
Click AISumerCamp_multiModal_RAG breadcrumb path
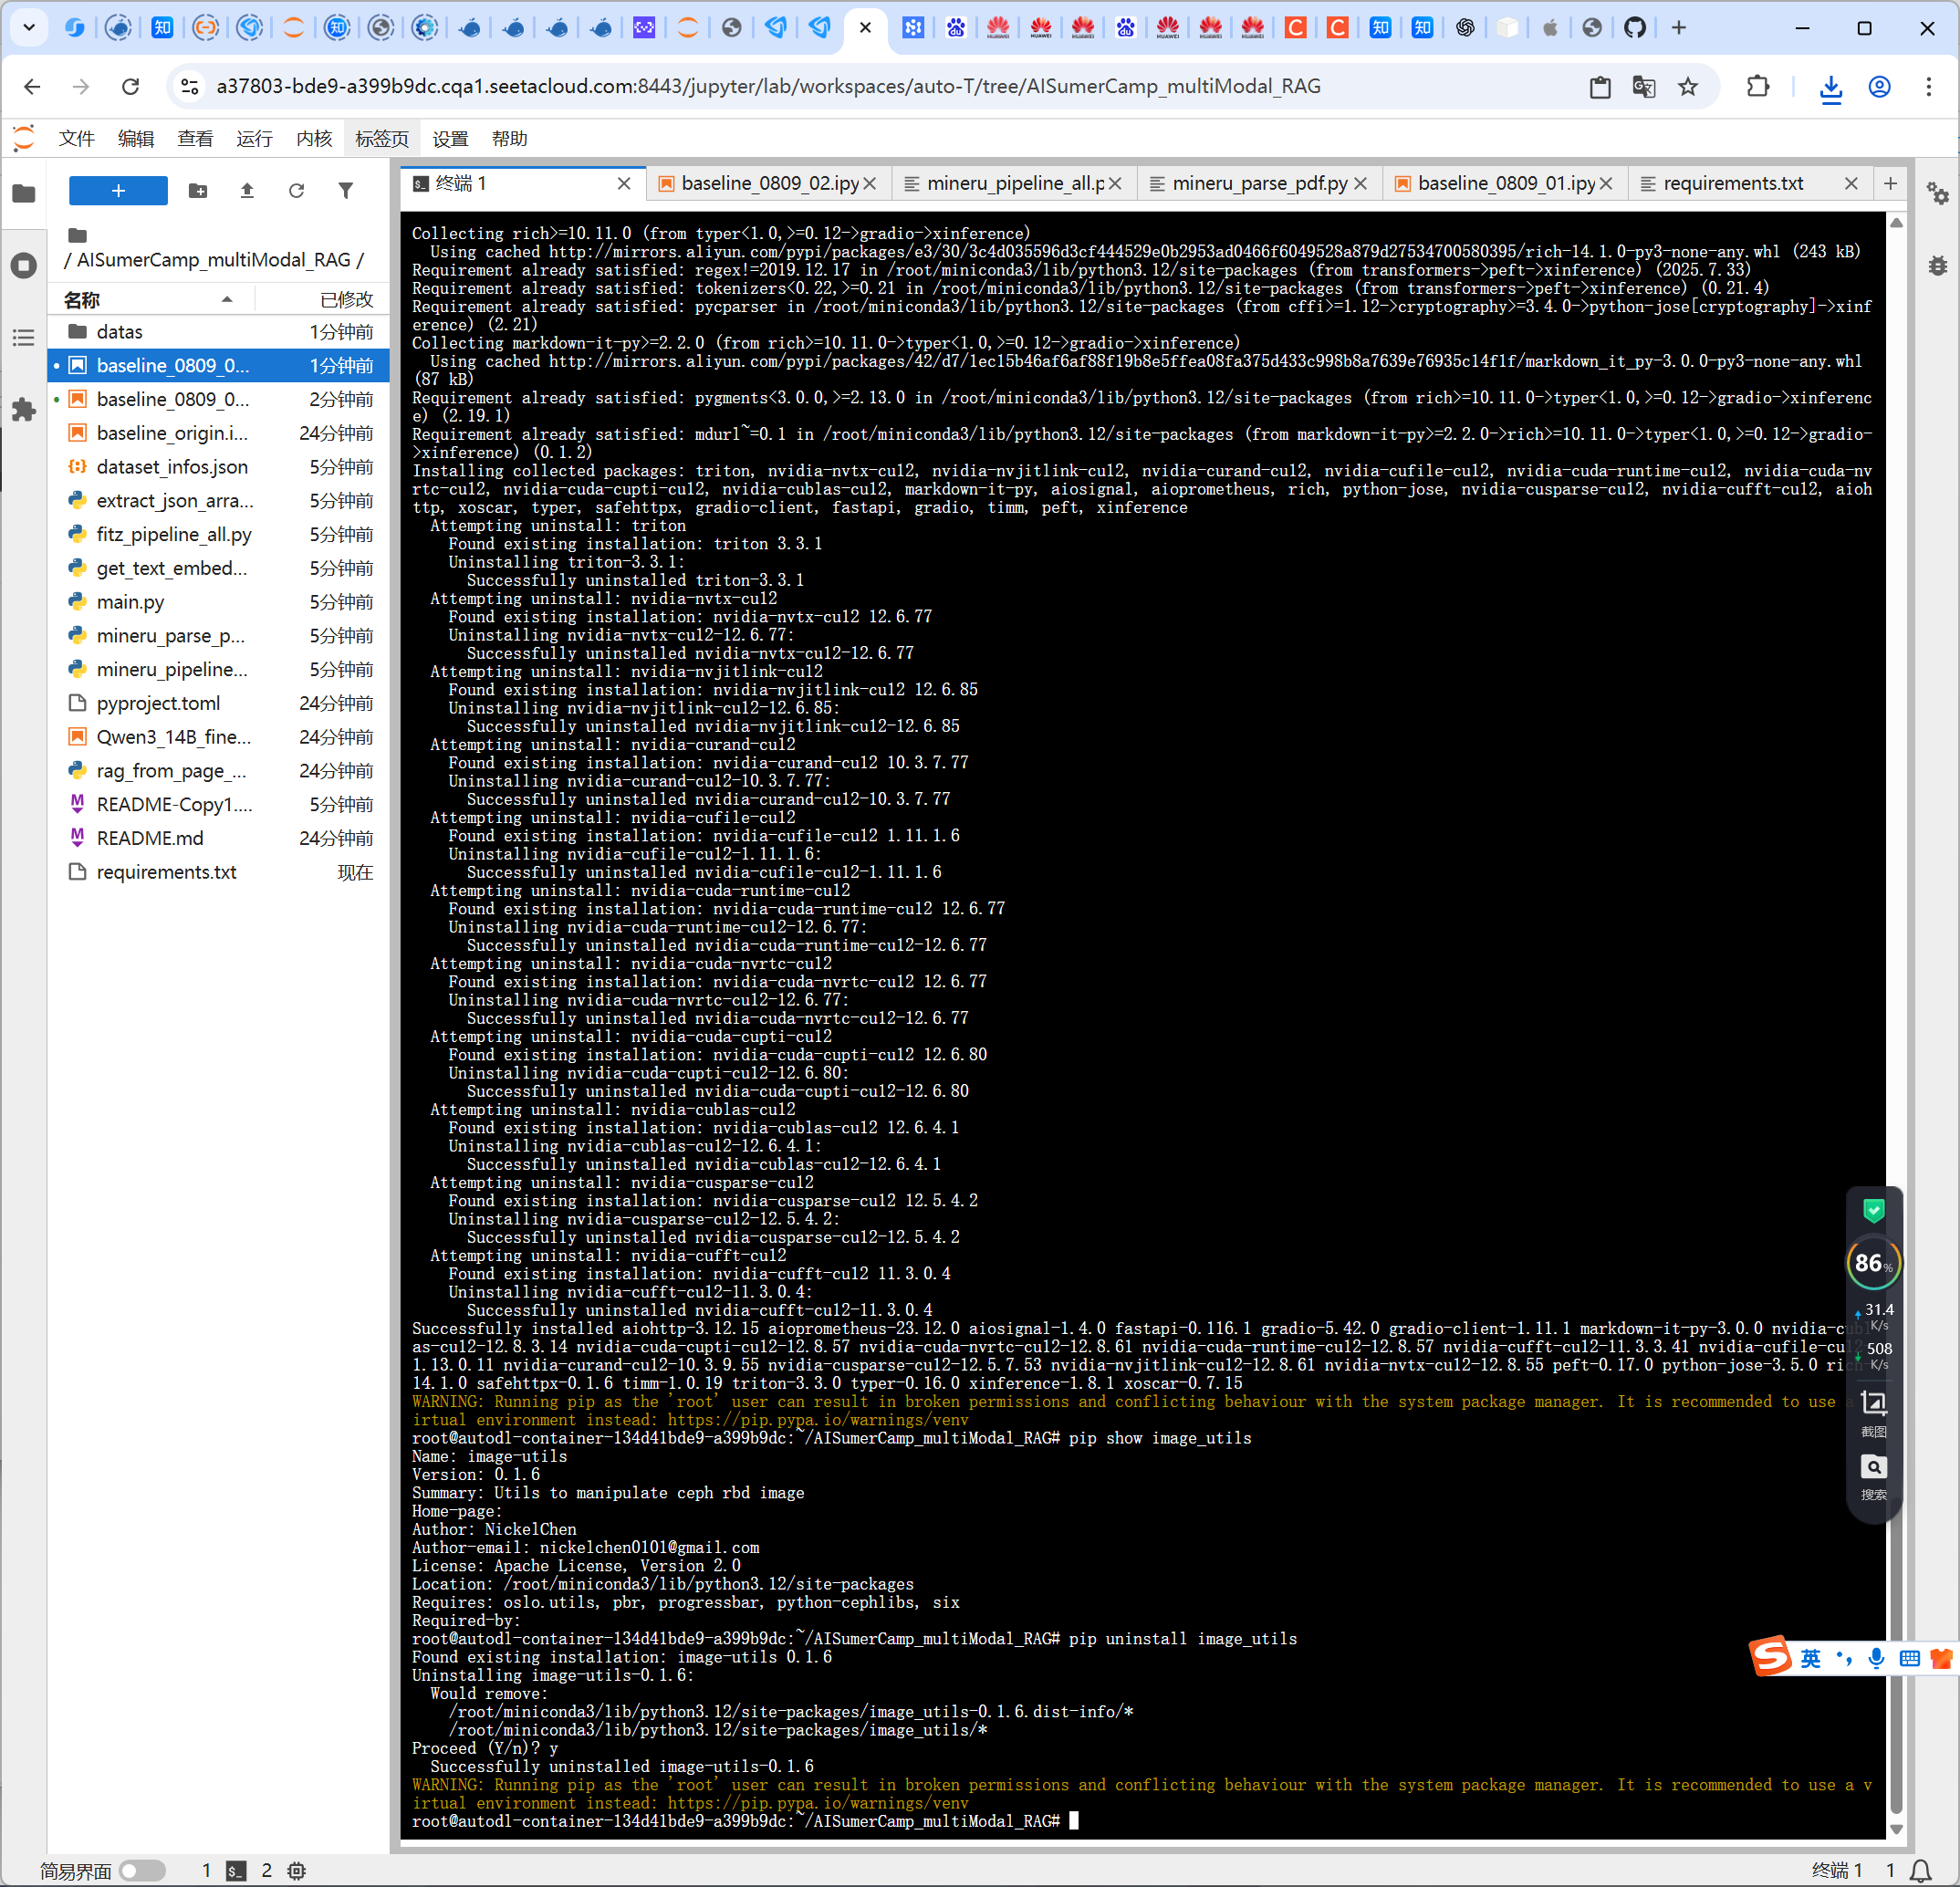pos(213,260)
